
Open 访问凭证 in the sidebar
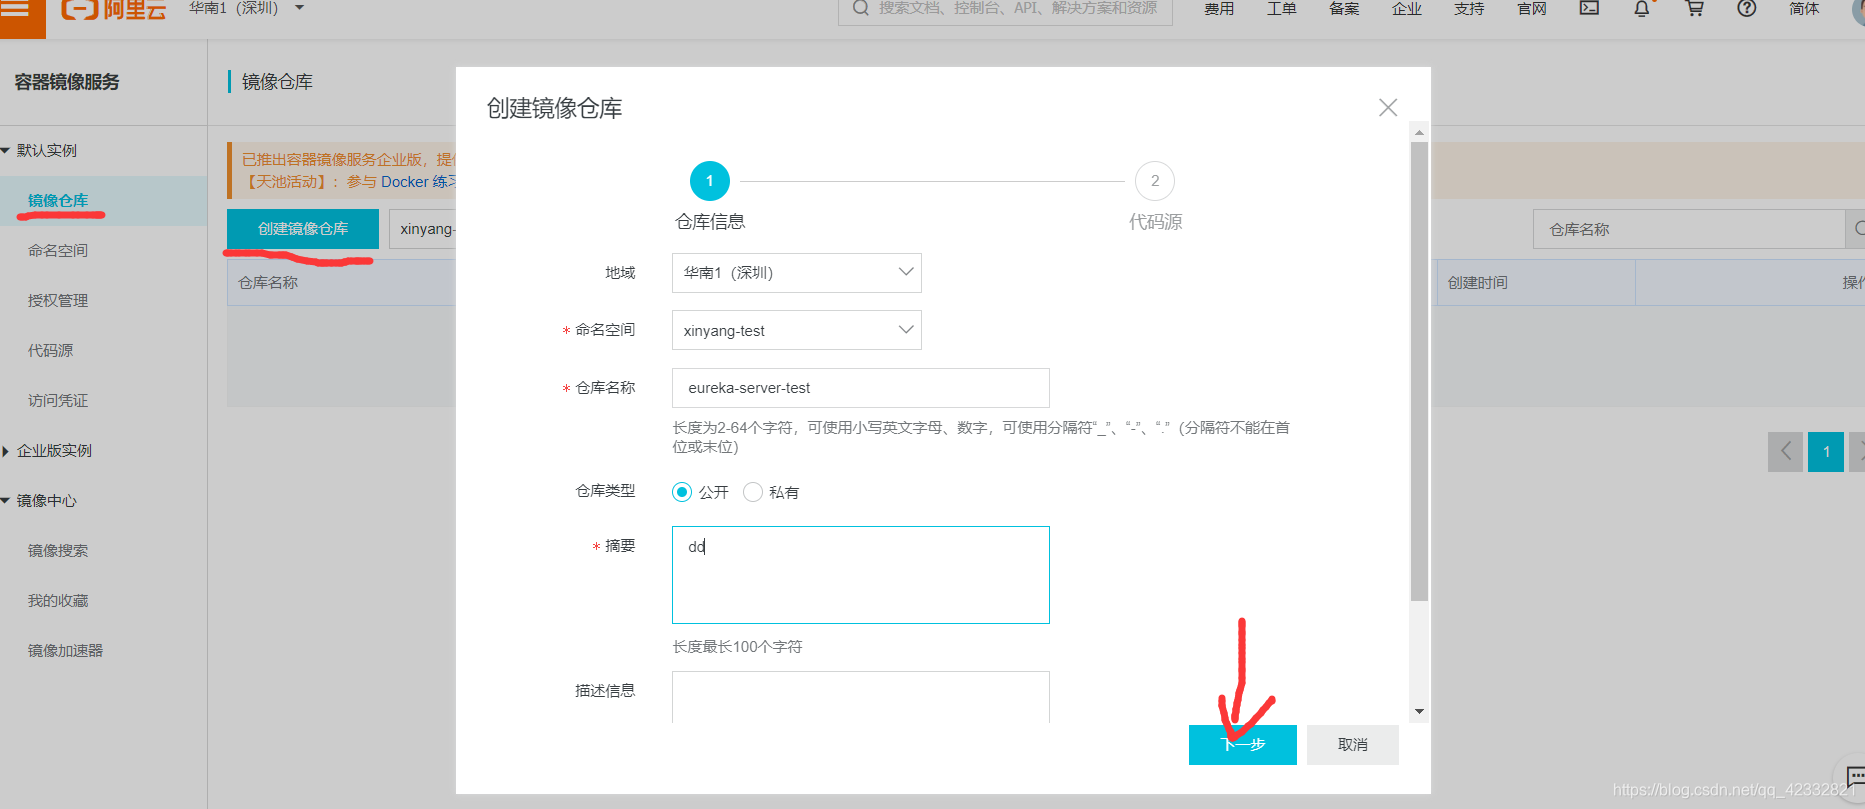pyautogui.click(x=58, y=400)
